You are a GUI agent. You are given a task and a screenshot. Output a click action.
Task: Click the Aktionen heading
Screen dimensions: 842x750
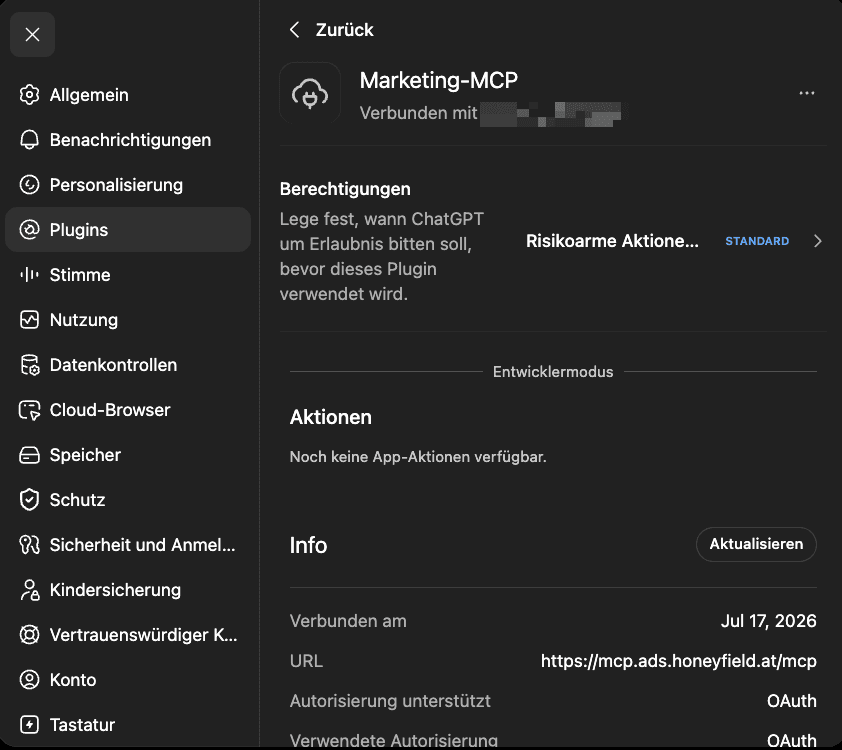[x=331, y=417]
